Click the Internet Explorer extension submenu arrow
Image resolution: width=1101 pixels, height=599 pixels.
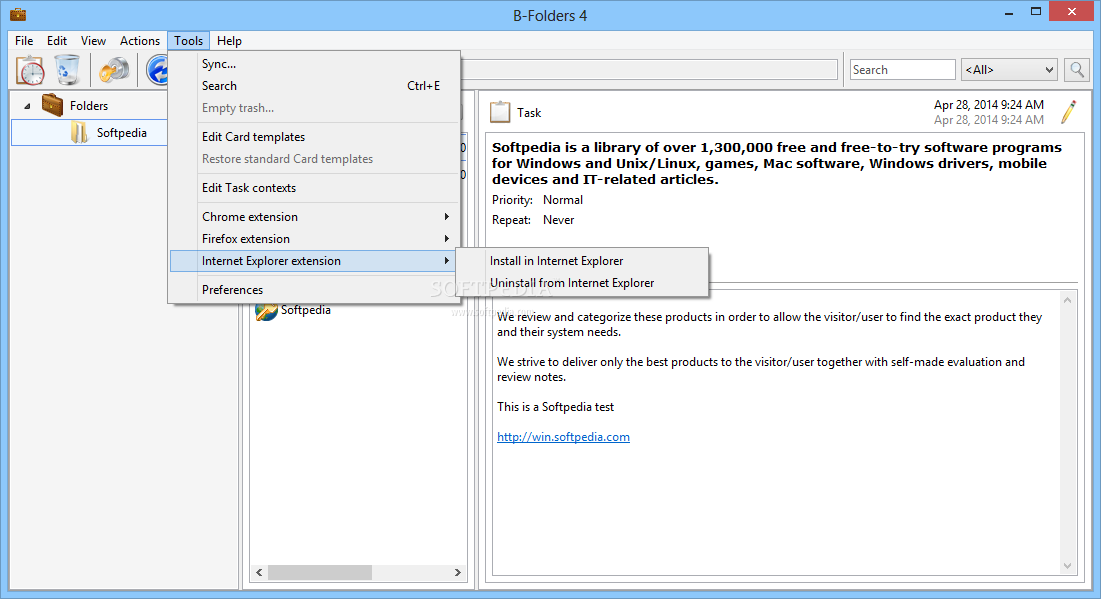447,261
